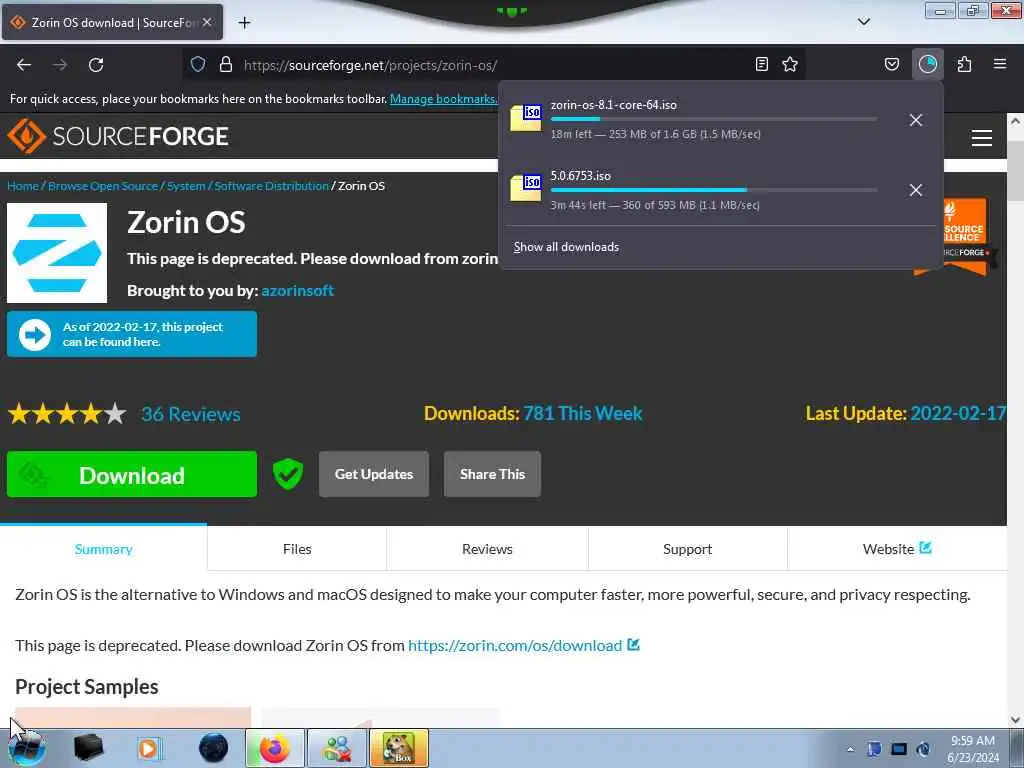This screenshot has width=1024, height=768.
Task: Open the media player taskbar icon
Action: 150,748
